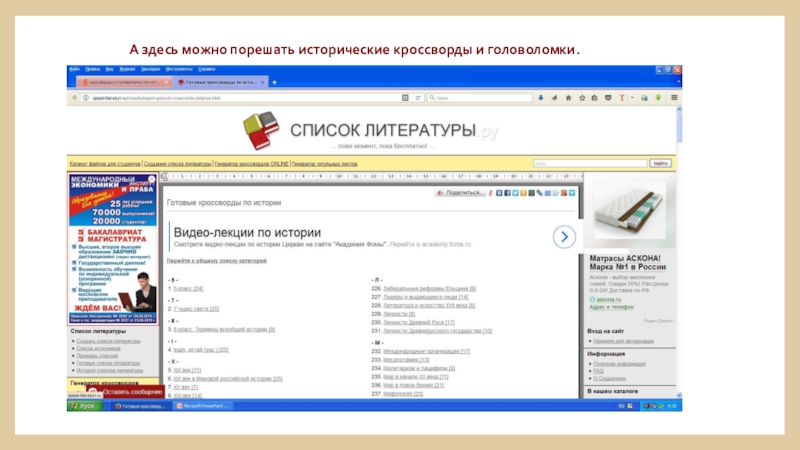Click the askona.ru ad link
Image resolution: width=800 pixels, height=450 pixels.
[609, 300]
